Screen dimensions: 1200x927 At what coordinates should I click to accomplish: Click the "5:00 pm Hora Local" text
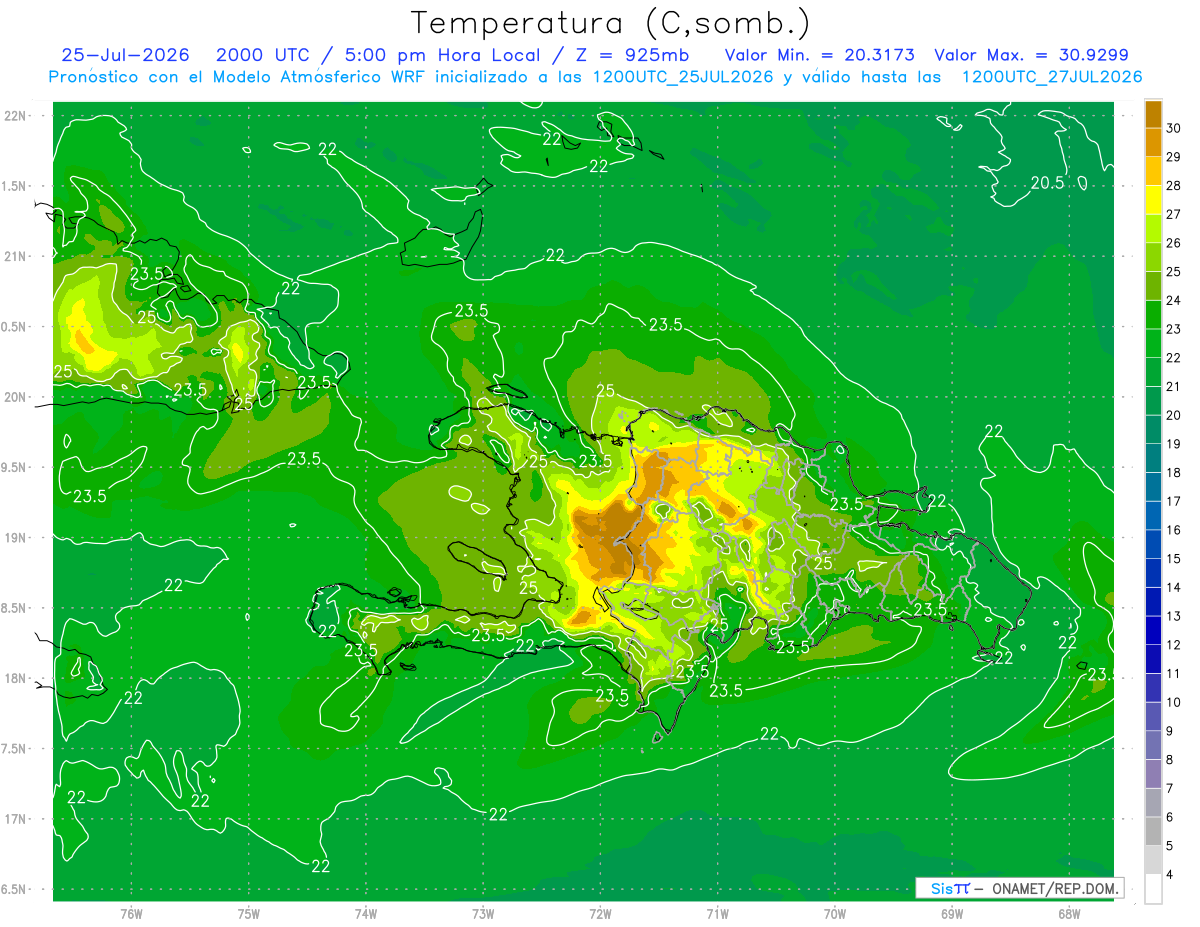441,55
